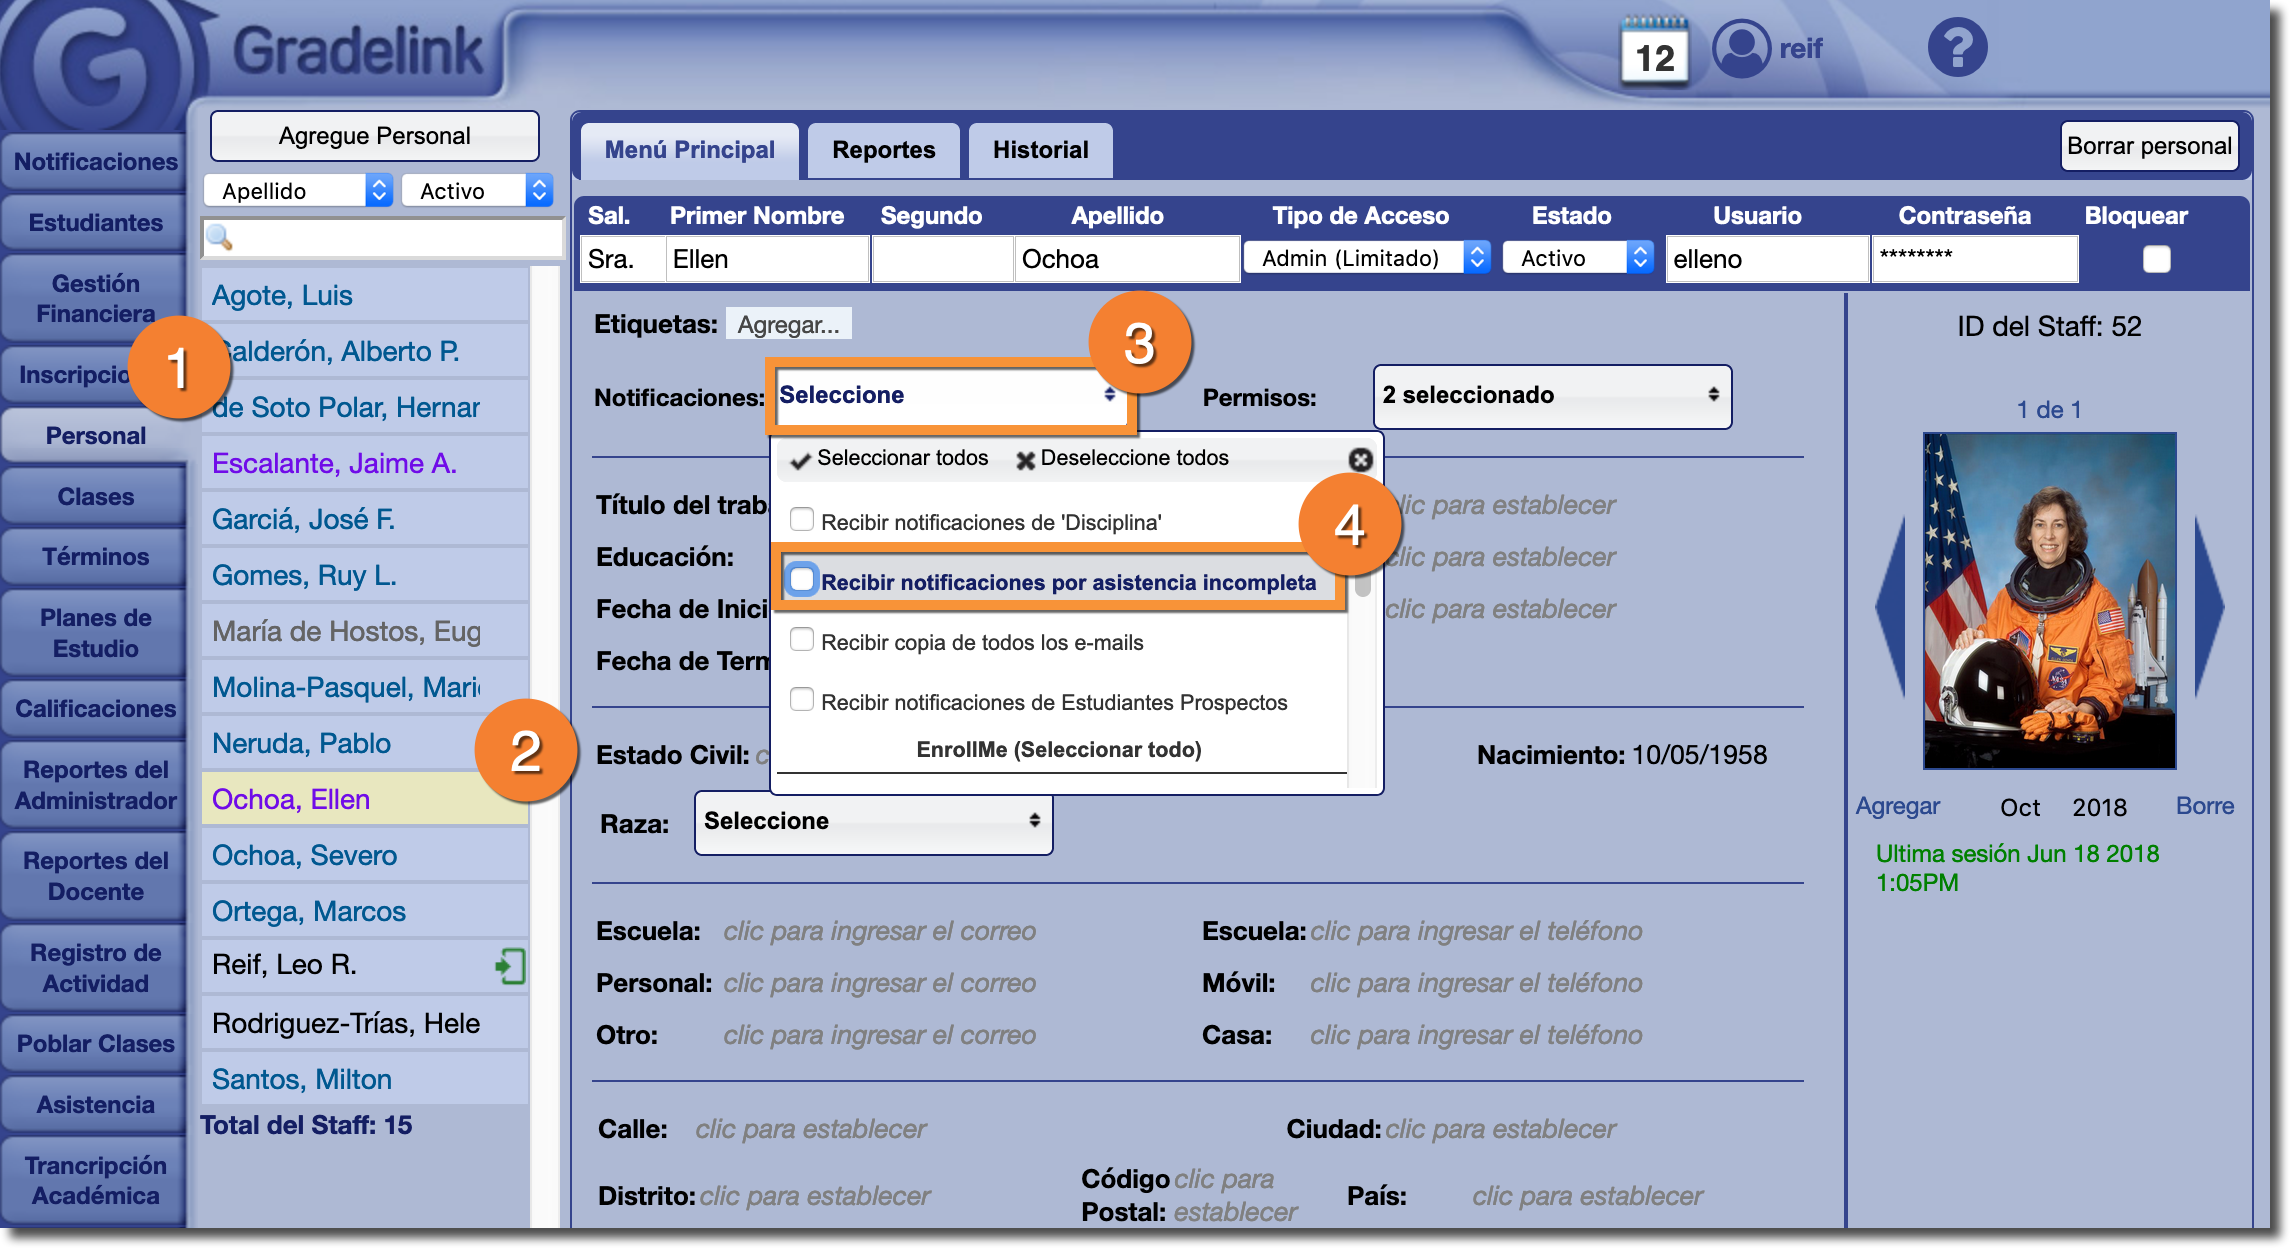Click the Borrar personal button

tap(2148, 146)
